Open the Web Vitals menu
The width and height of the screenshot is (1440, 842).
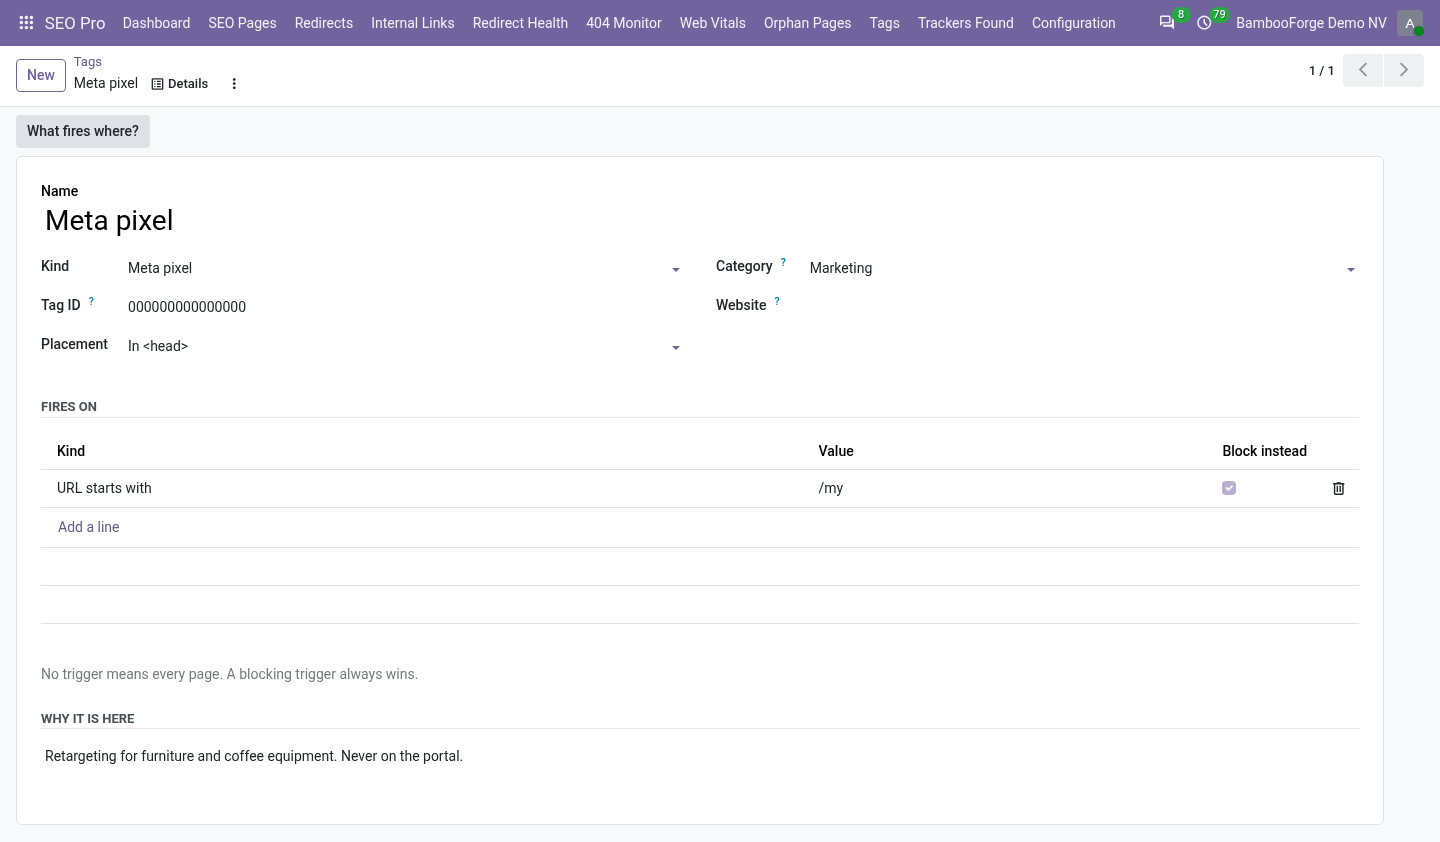(713, 23)
